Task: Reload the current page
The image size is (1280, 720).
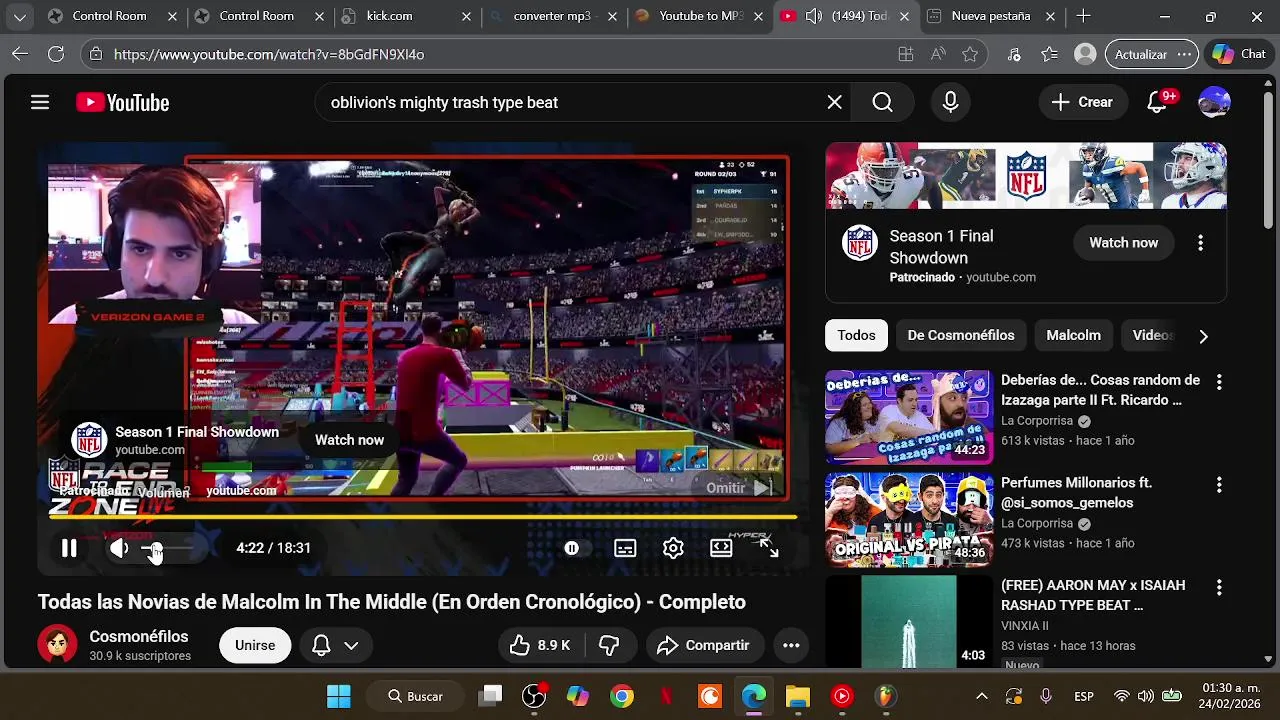Action: [x=56, y=54]
